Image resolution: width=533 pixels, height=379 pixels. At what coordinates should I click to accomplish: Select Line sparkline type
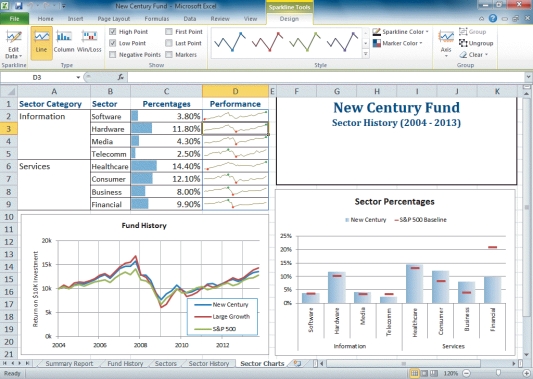point(41,44)
